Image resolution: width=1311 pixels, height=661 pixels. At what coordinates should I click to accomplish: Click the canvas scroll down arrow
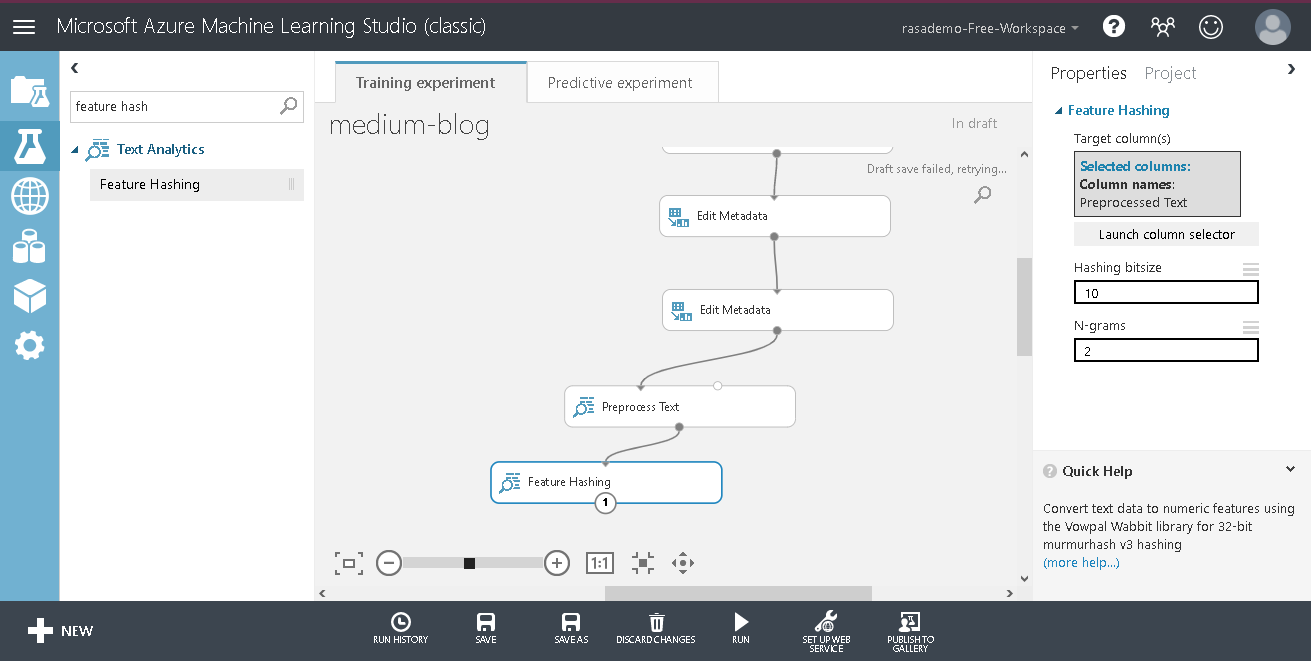click(x=1024, y=578)
